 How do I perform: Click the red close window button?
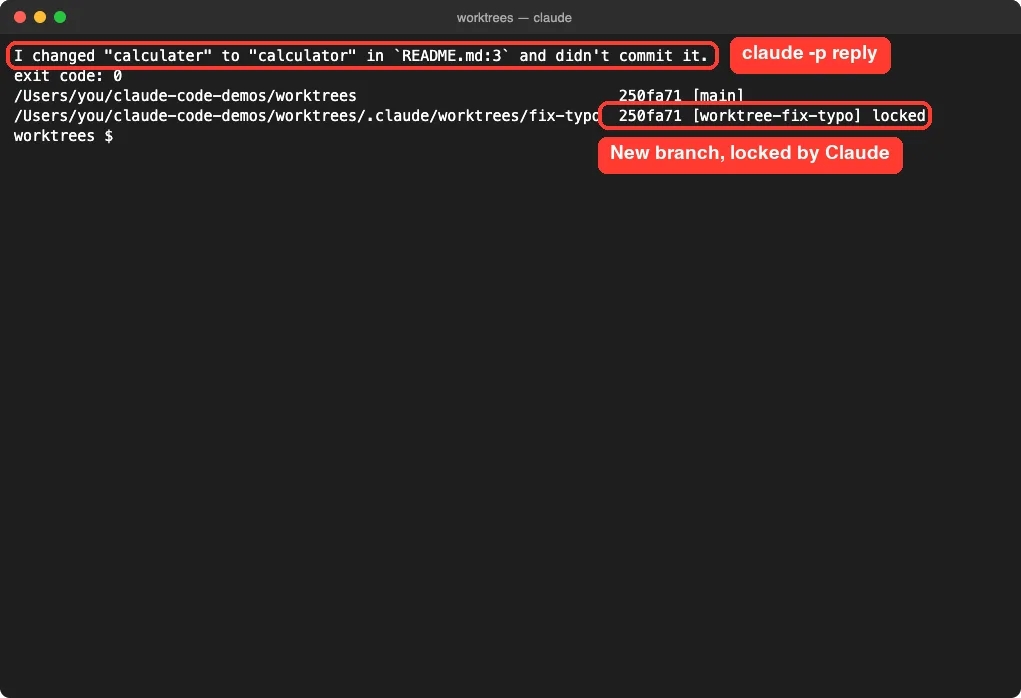coord(20,17)
